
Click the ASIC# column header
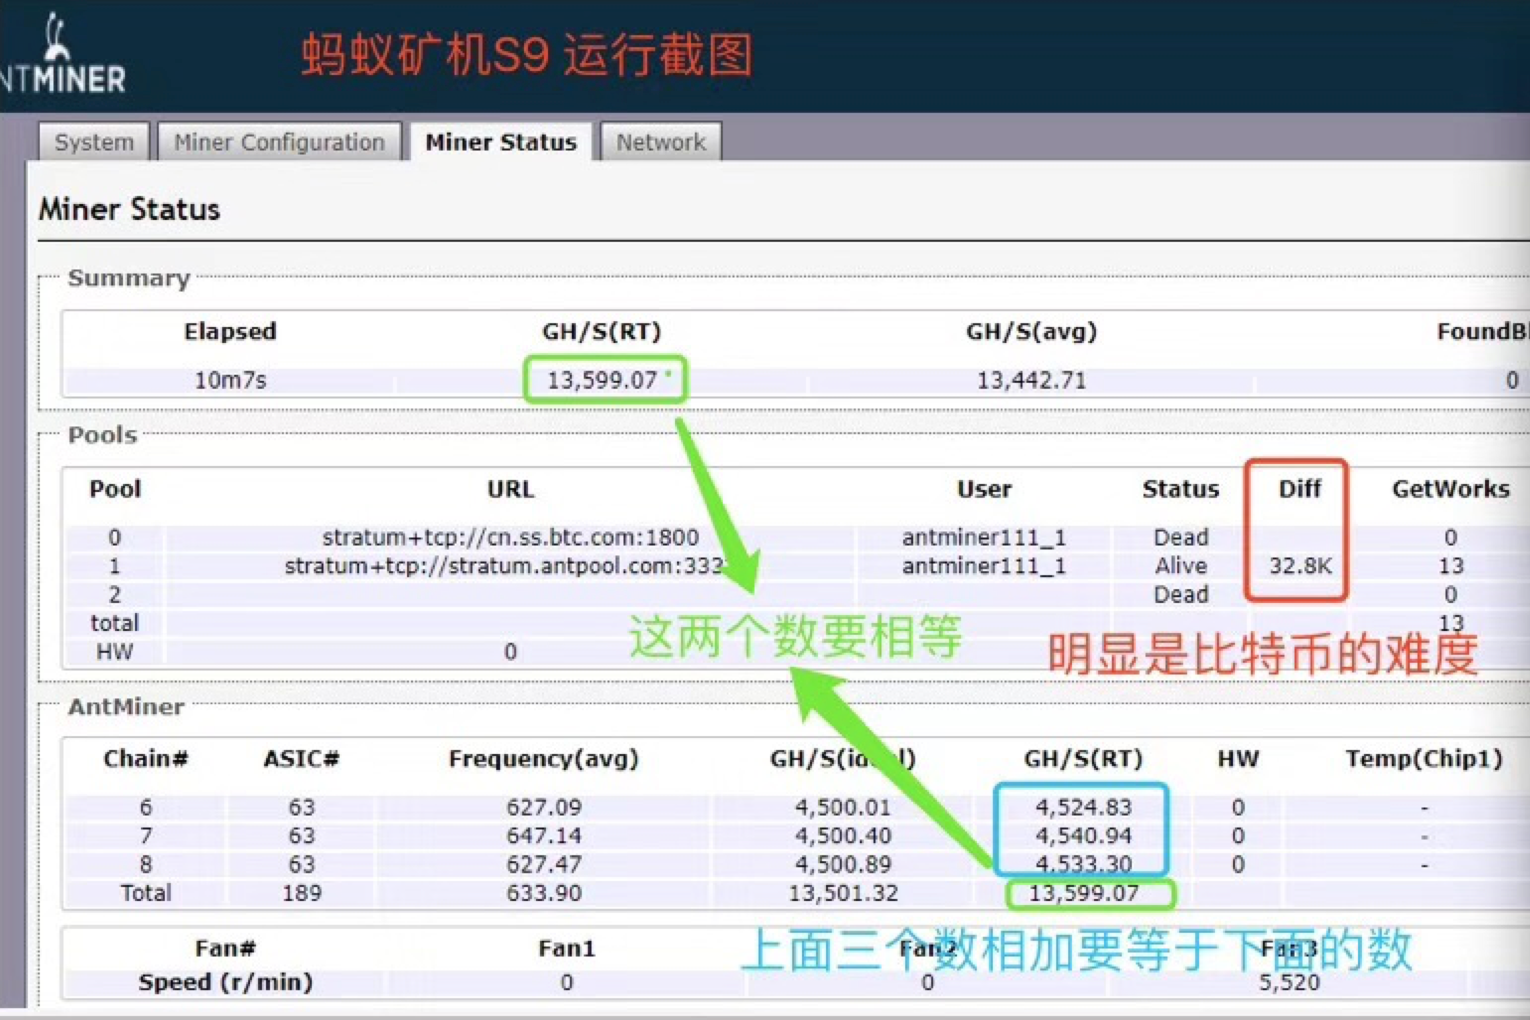click(301, 759)
